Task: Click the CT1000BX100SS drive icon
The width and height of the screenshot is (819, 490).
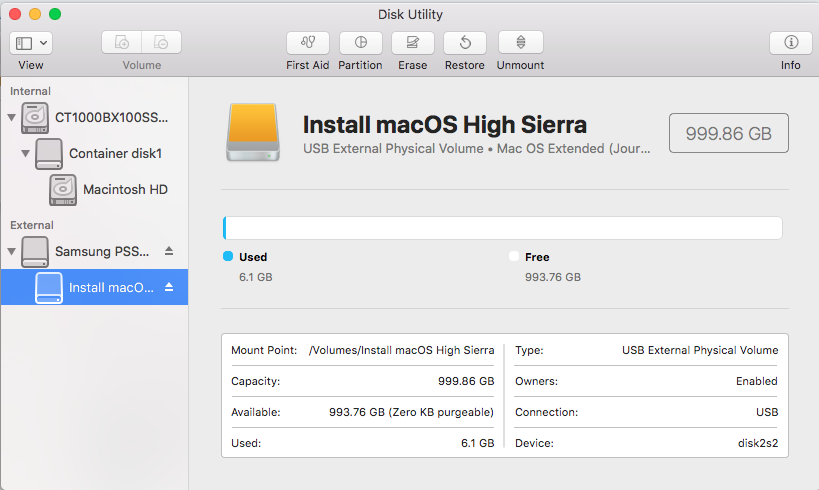Action: [35, 118]
